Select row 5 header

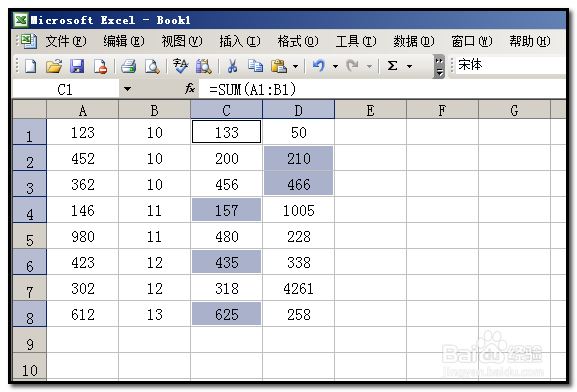click(30, 236)
